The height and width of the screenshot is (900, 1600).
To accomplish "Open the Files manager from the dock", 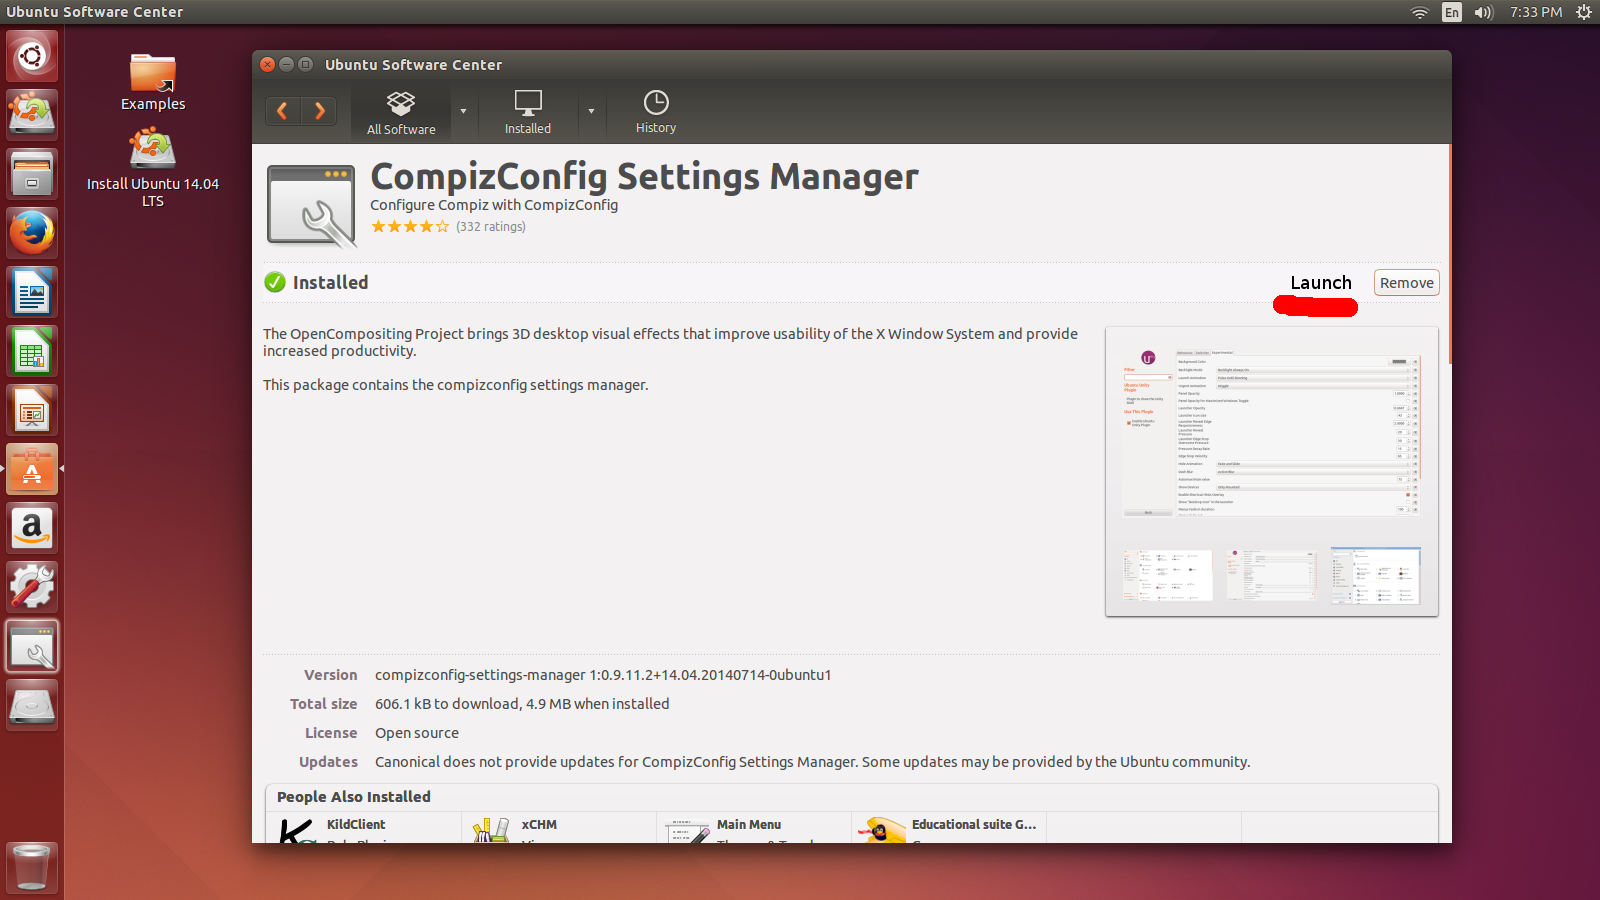I will point(32,174).
